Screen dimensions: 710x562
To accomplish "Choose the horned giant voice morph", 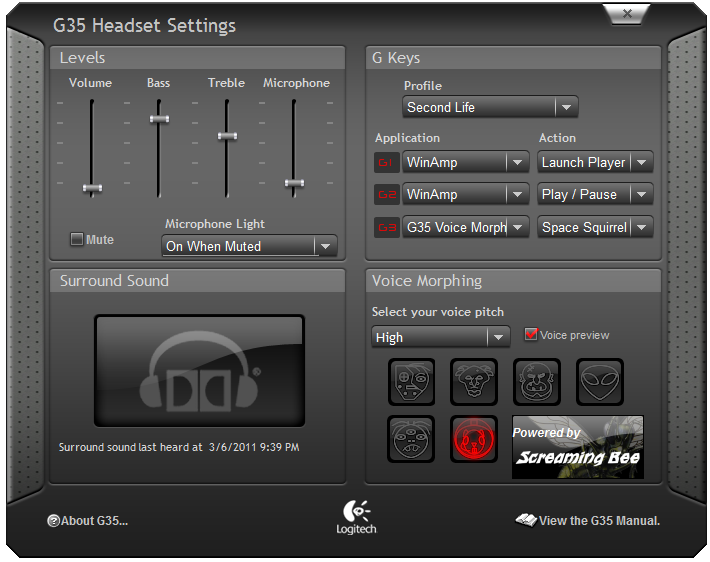I will (x=474, y=382).
